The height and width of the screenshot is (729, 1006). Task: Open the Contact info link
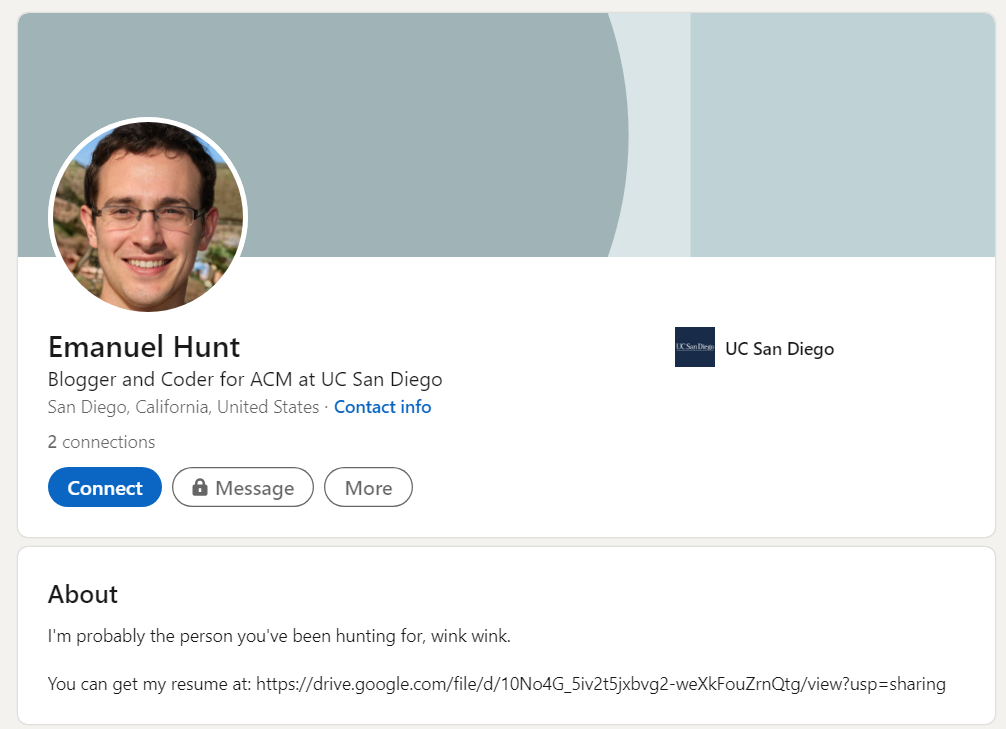[x=382, y=407]
